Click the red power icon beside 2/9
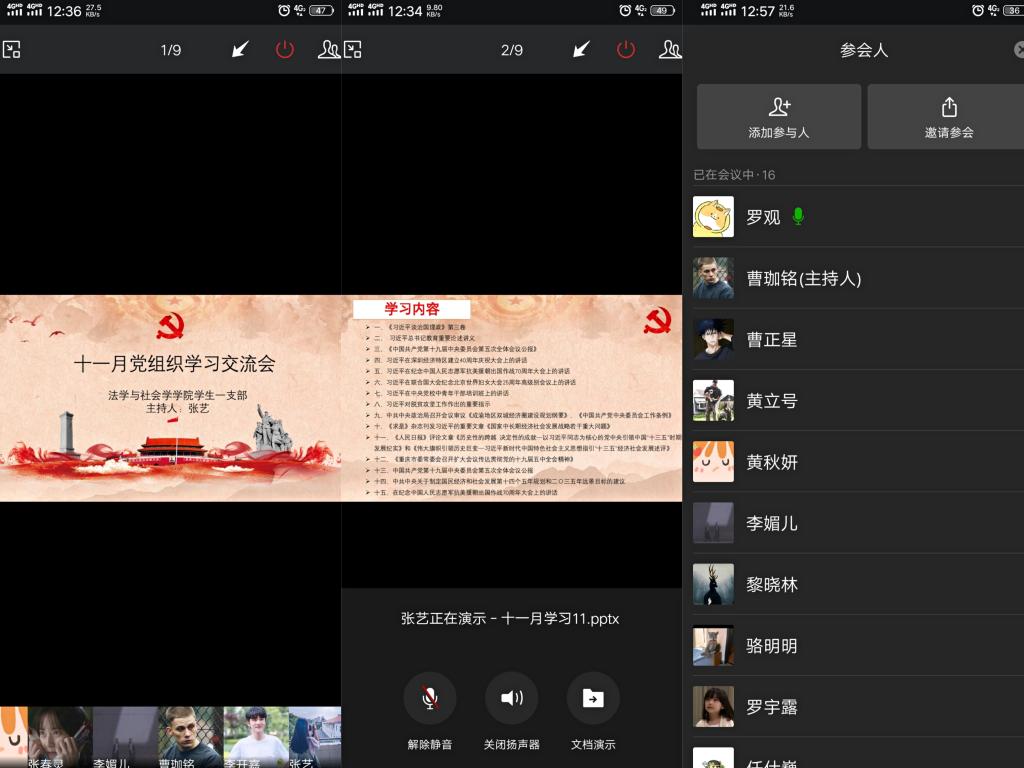Image resolution: width=1024 pixels, height=768 pixels. tap(626, 49)
